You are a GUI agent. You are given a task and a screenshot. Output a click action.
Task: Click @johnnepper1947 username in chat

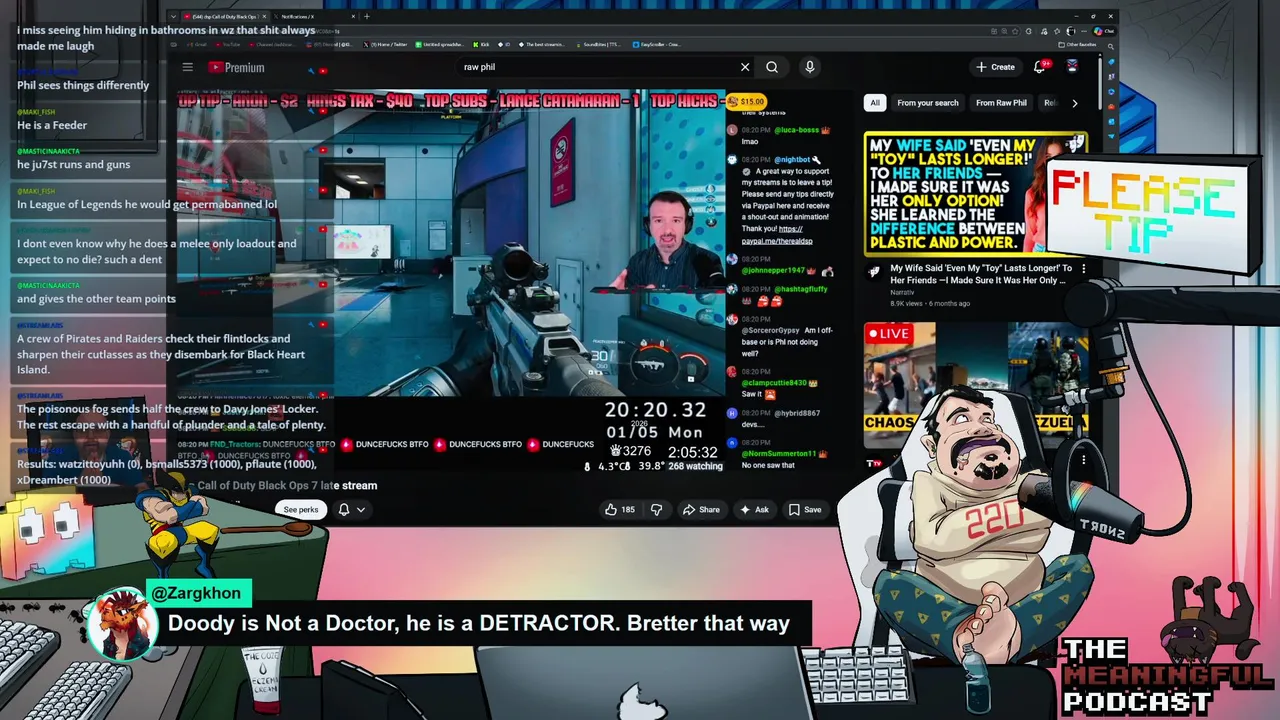tap(773, 271)
